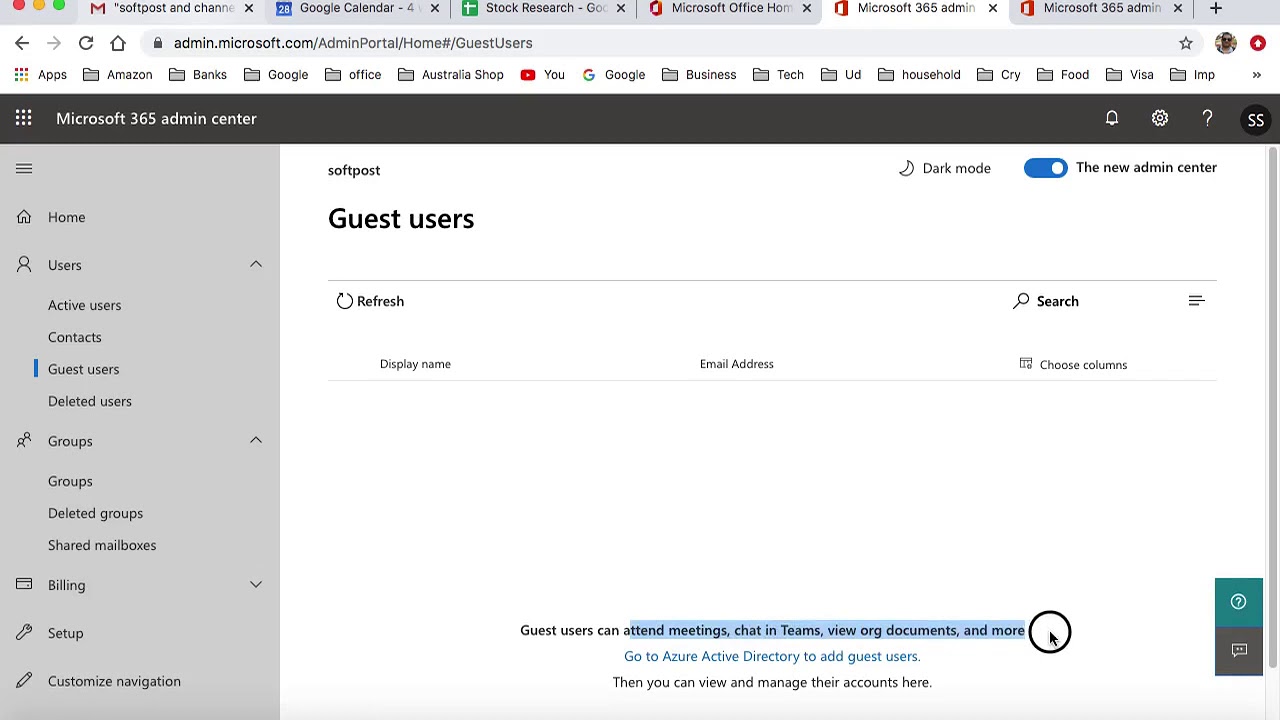Open the teal help assistant button
This screenshot has height=720, width=1280.
[1239, 602]
